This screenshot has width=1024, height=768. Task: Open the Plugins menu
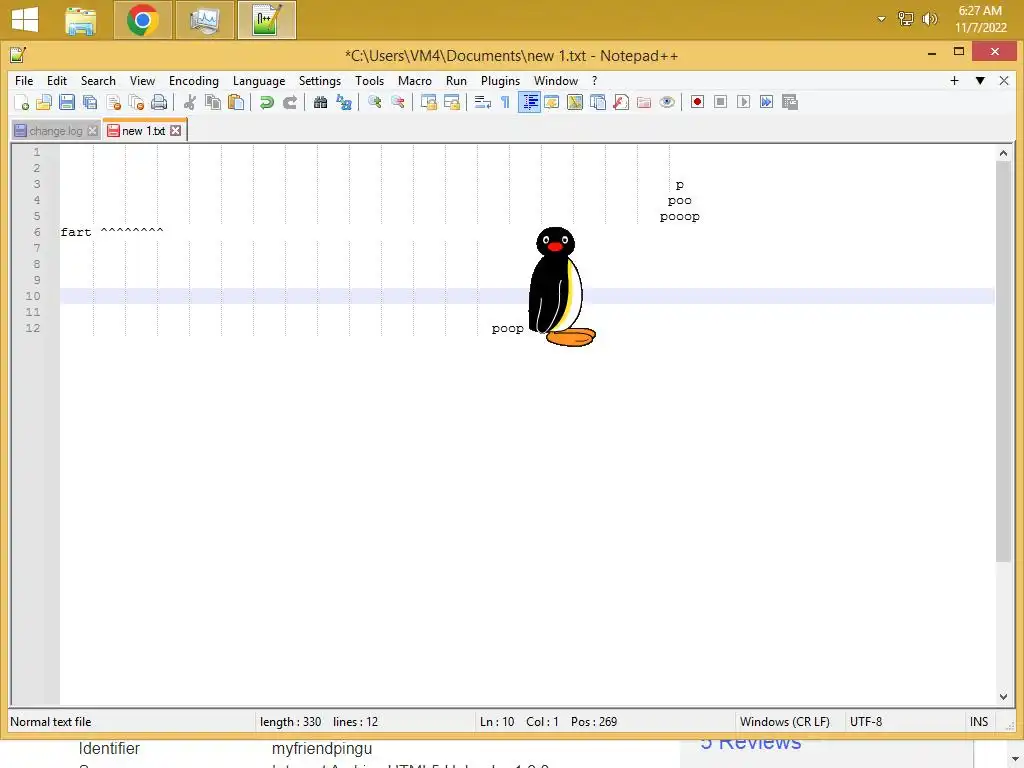tap(500, 80)
